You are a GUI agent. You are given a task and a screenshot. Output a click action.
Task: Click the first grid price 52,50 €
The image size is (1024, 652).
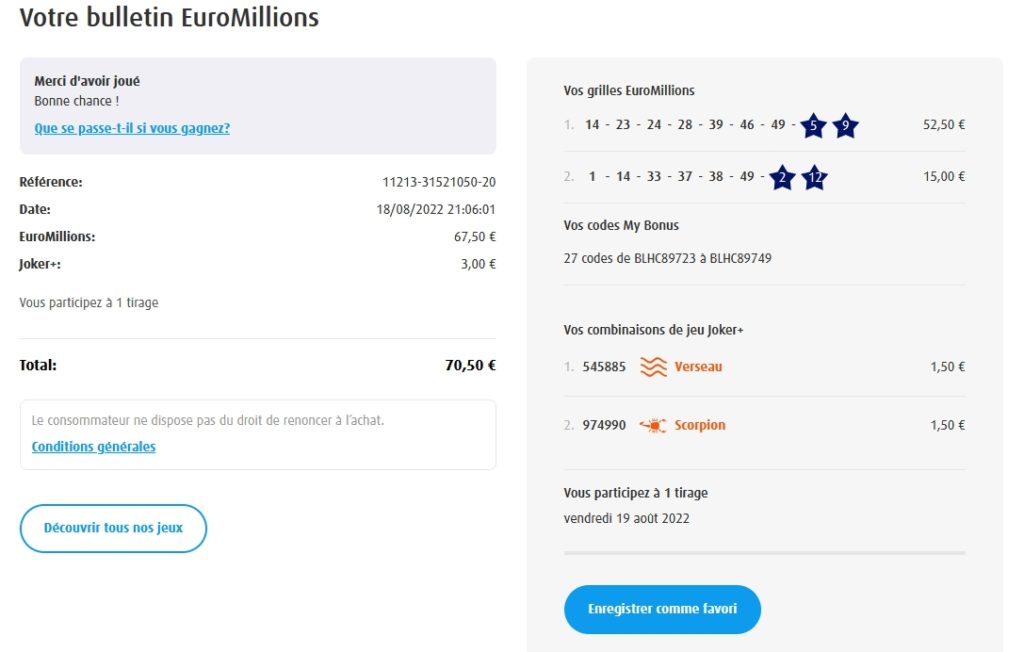[943, 125]
